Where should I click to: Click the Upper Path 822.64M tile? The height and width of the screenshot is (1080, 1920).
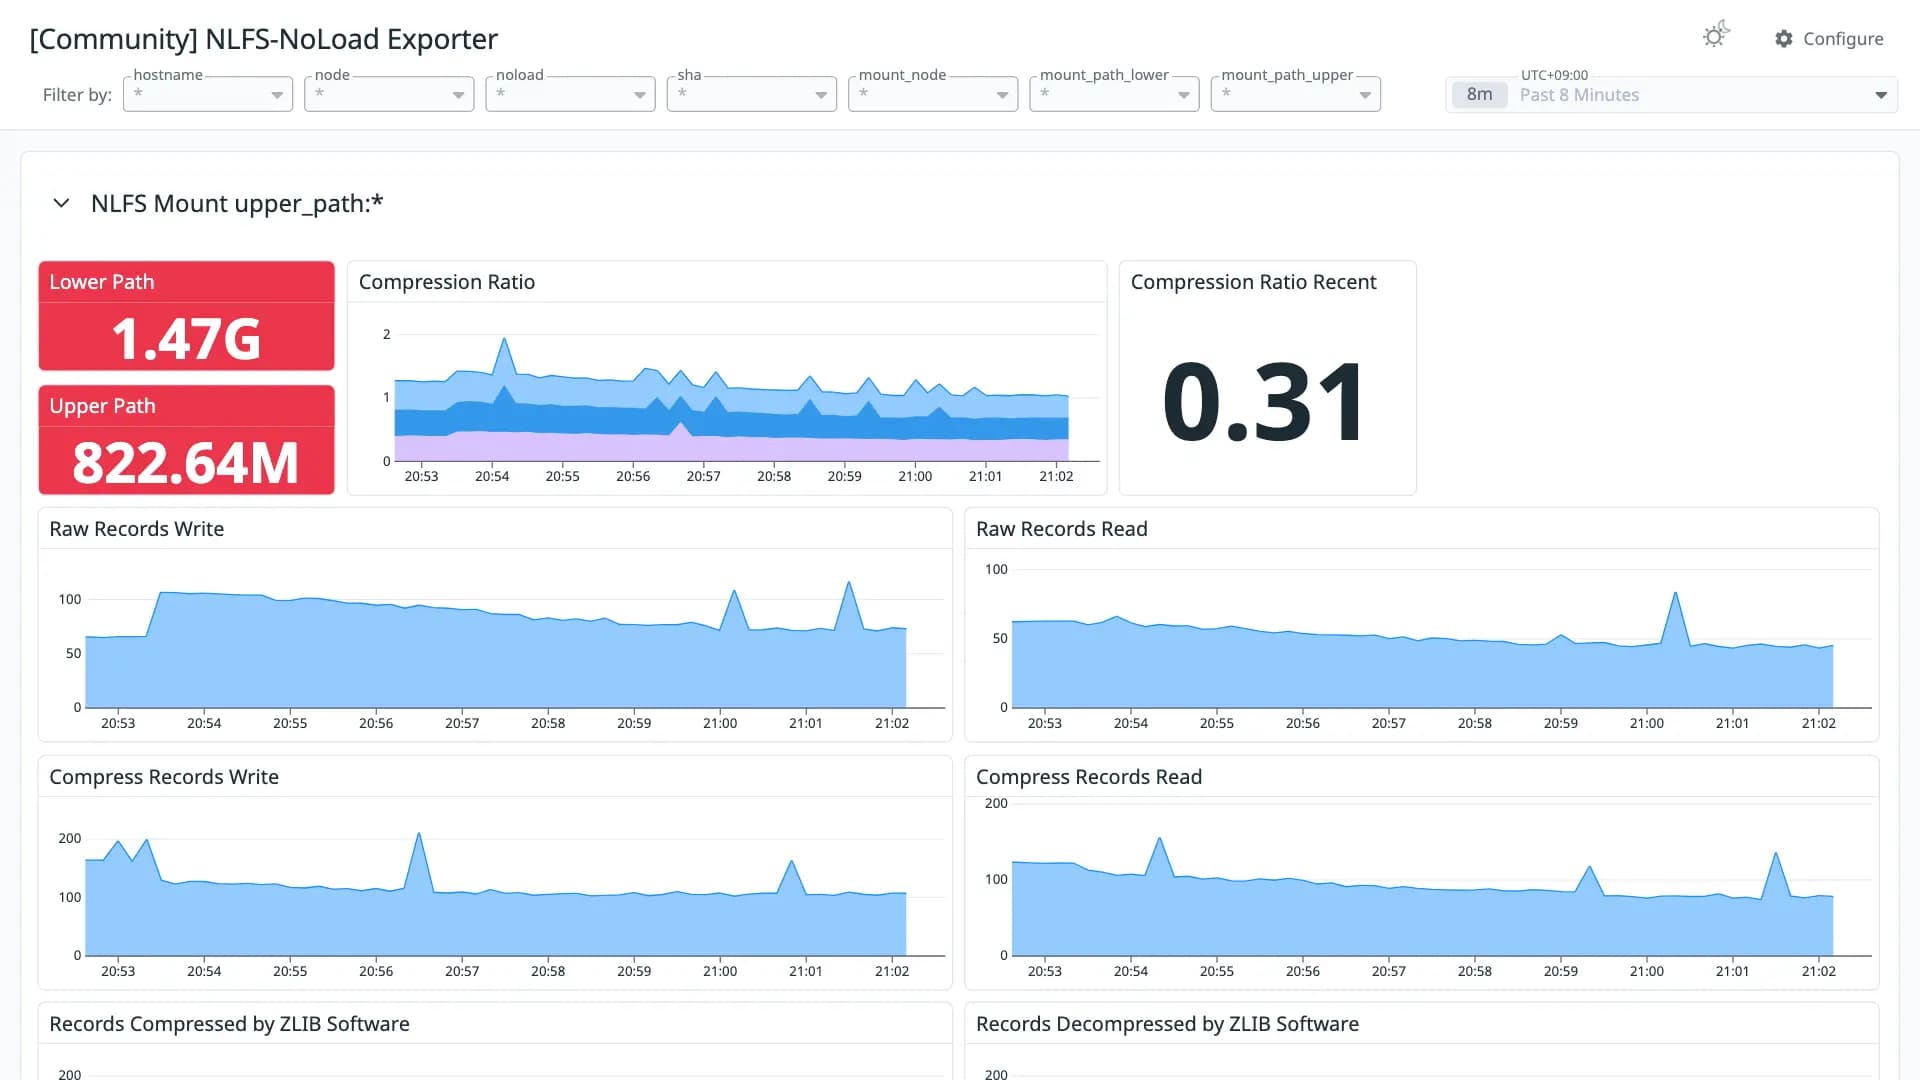(x=186, y=440)
